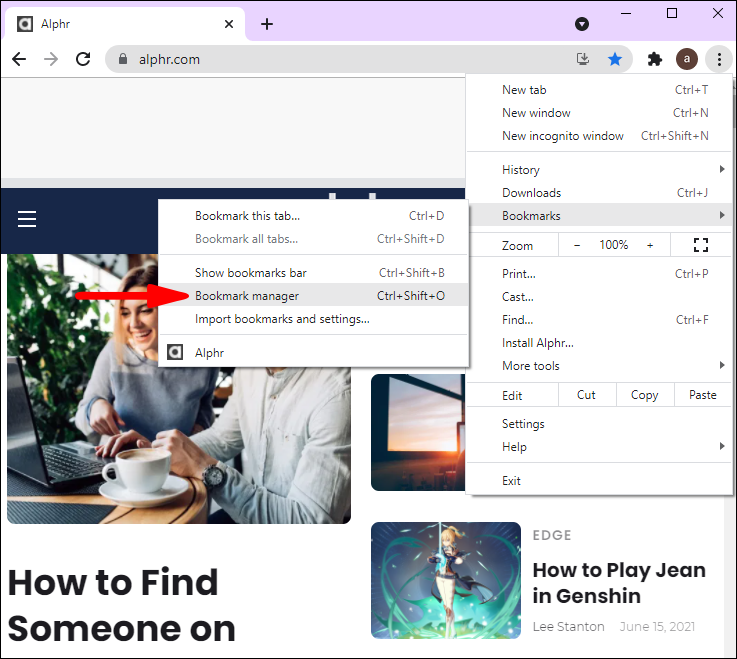Open How to Play Jean article link
The width and height of the screenshot is (737, 659).
(x=619, y=583)
